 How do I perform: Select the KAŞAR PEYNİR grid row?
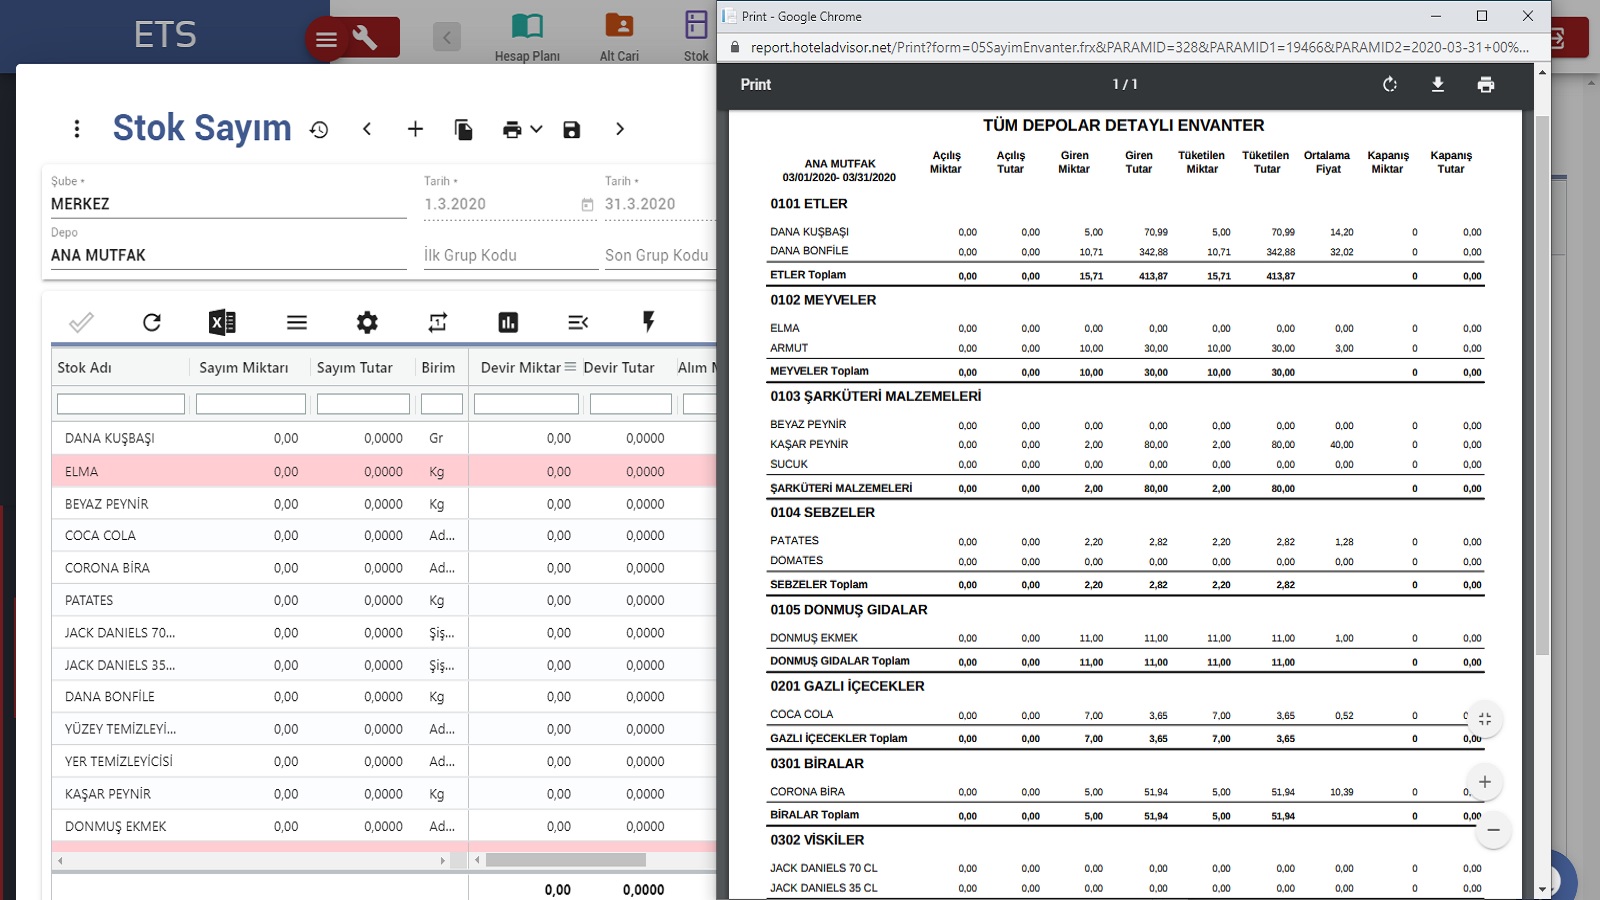point(384,794)
